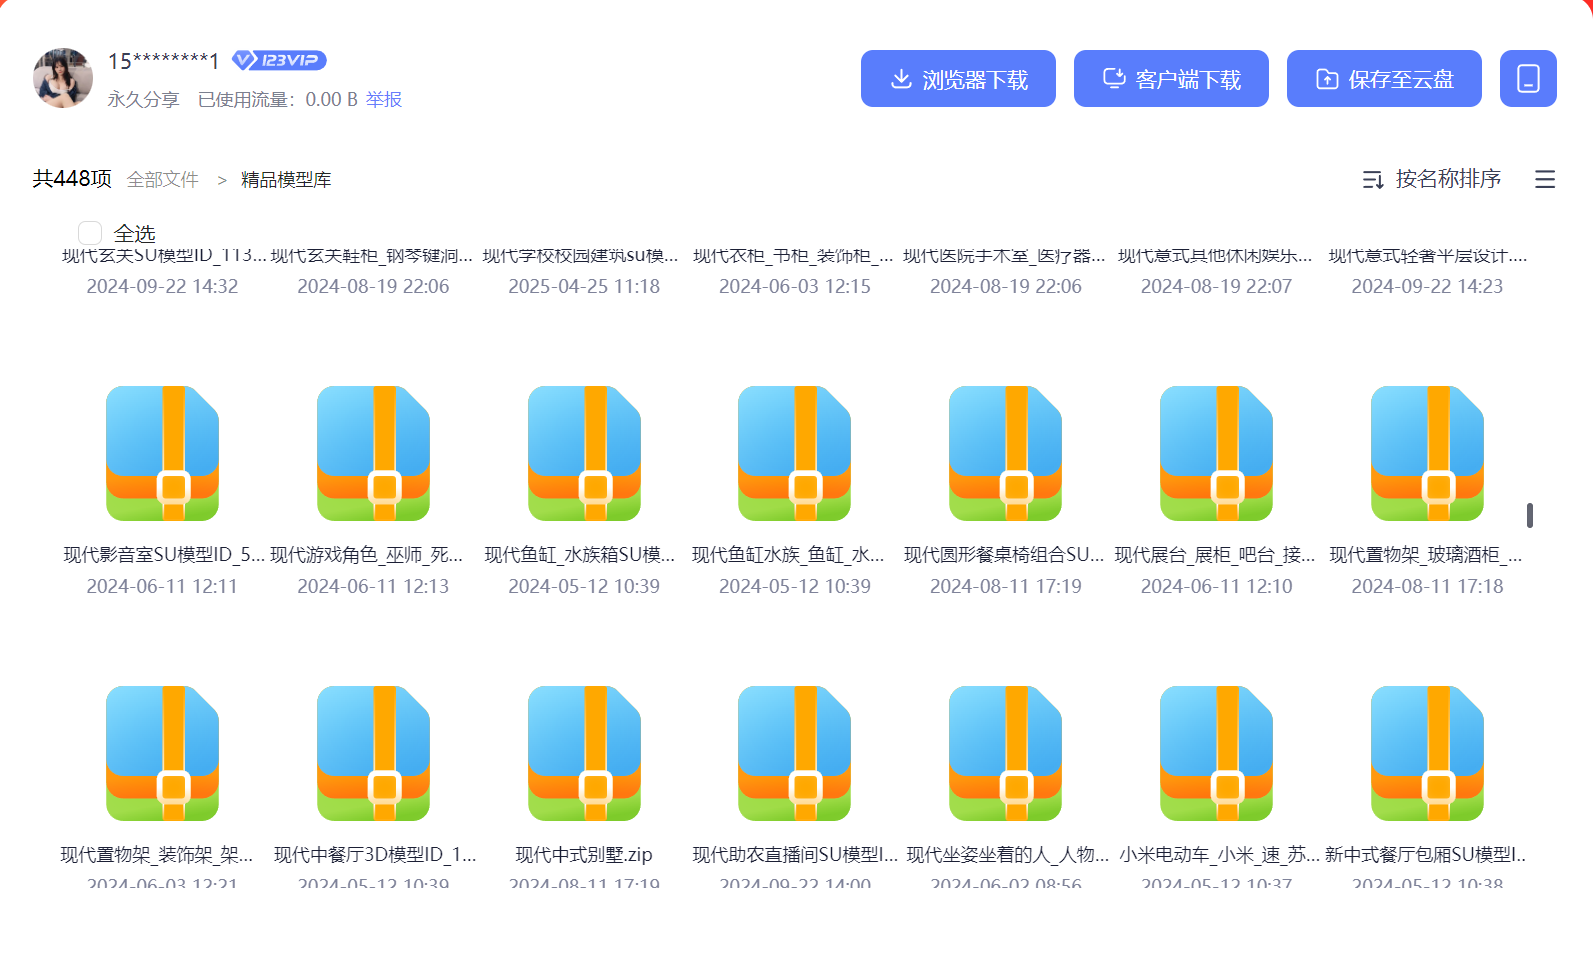
Task: Click the user avatar picture
Action: (62, 78)
